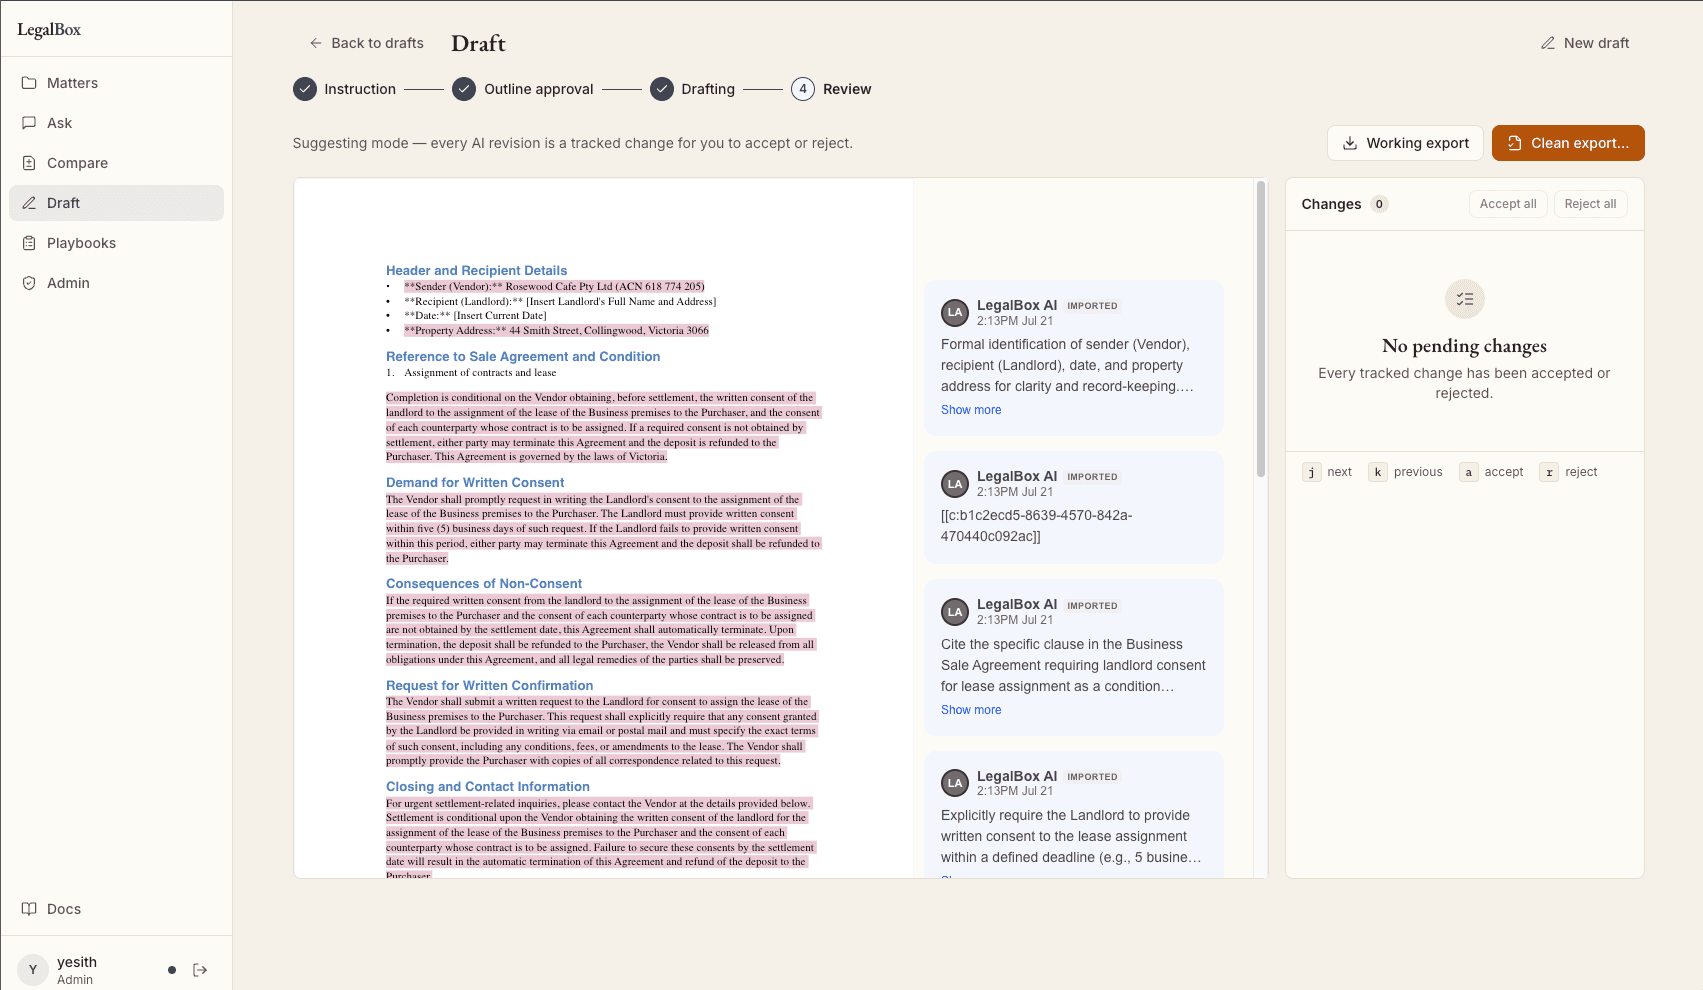Click the Changes count badge
This screenshot has width=1703, height=990.
click(1379, 204)
